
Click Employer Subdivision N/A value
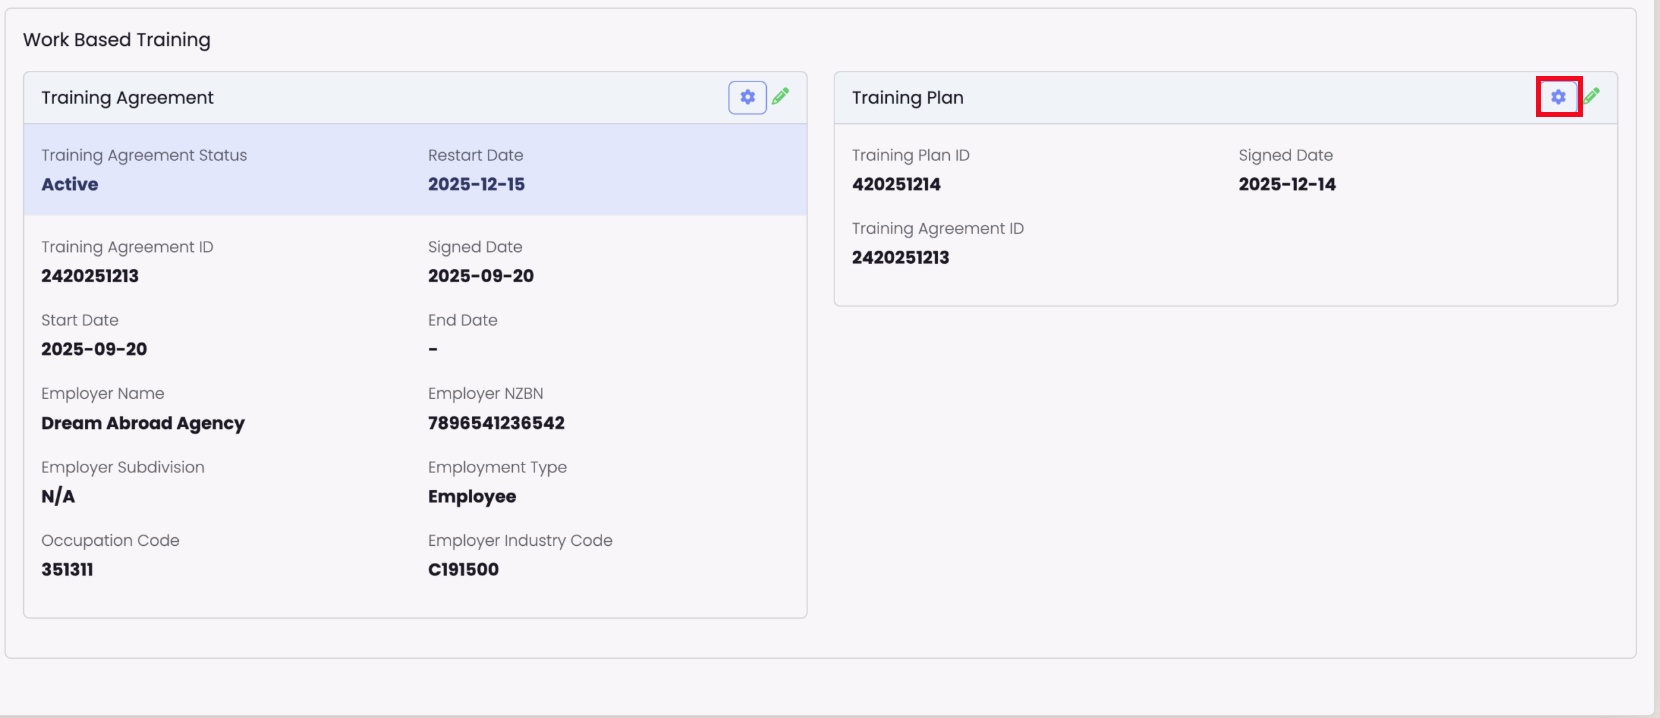coord(58,496)
